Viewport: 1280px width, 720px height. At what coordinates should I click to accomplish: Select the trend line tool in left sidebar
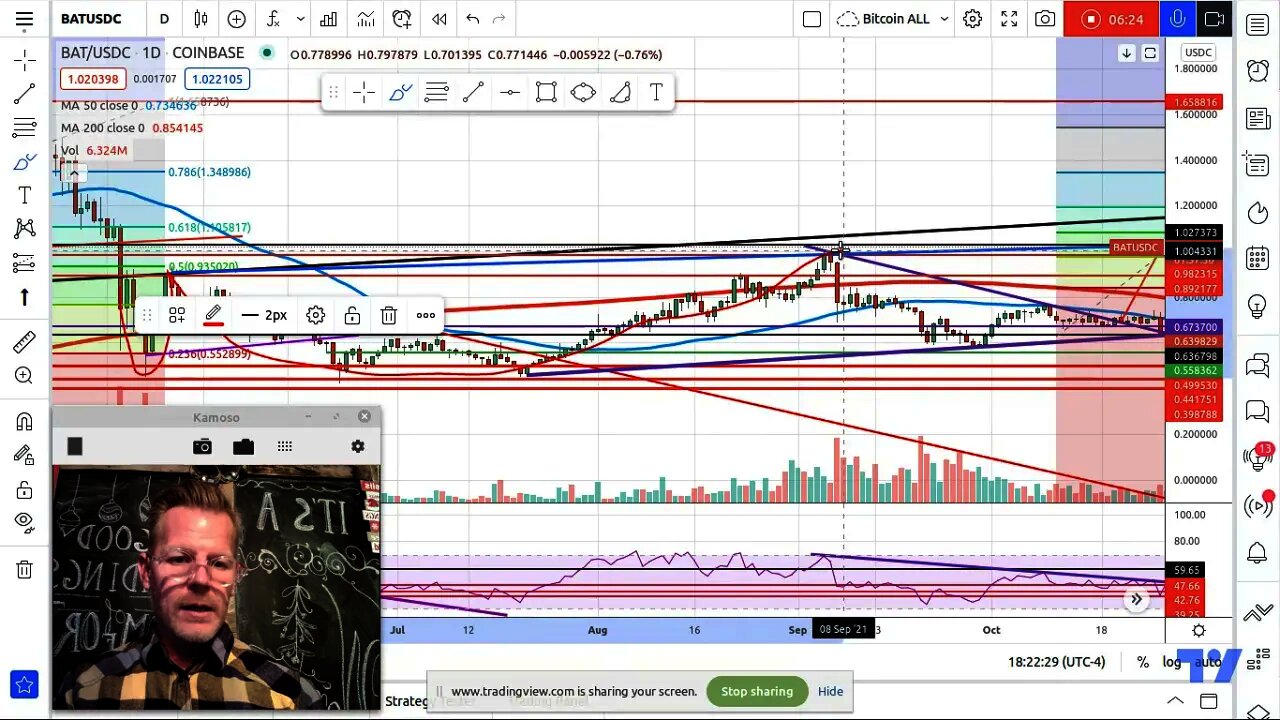point(24,94)
